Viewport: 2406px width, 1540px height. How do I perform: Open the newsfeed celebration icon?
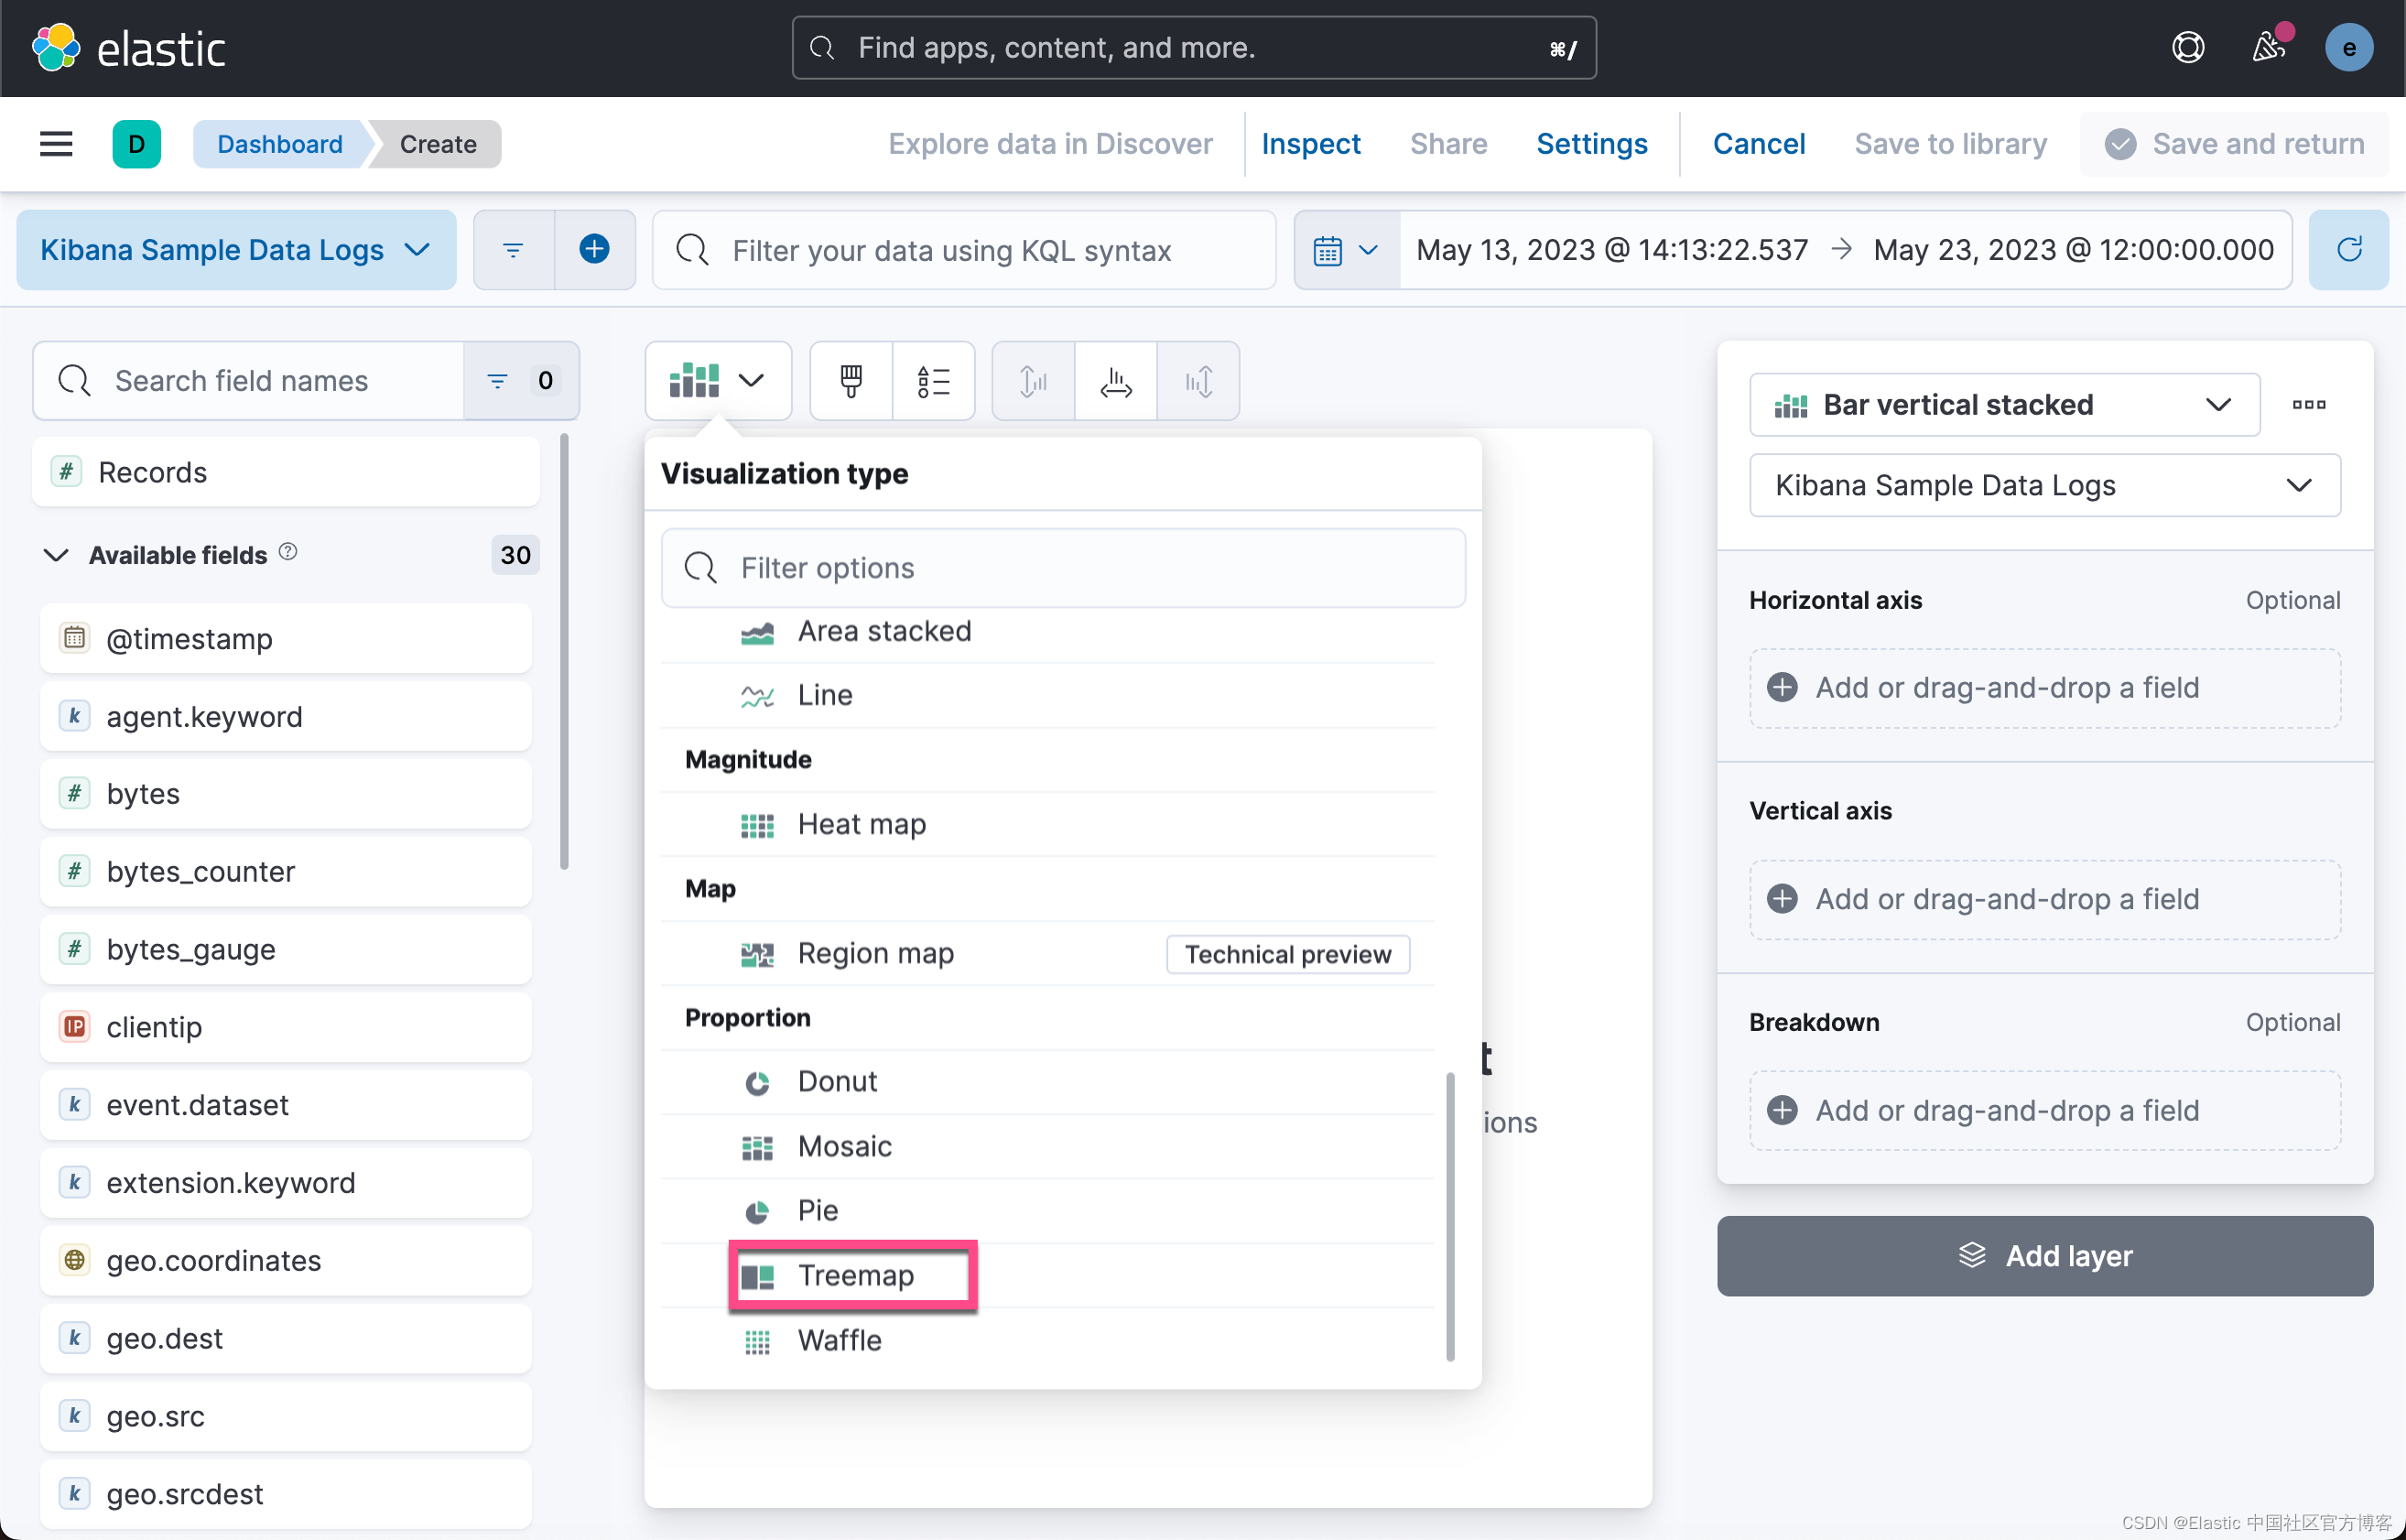pos(2269,47)
